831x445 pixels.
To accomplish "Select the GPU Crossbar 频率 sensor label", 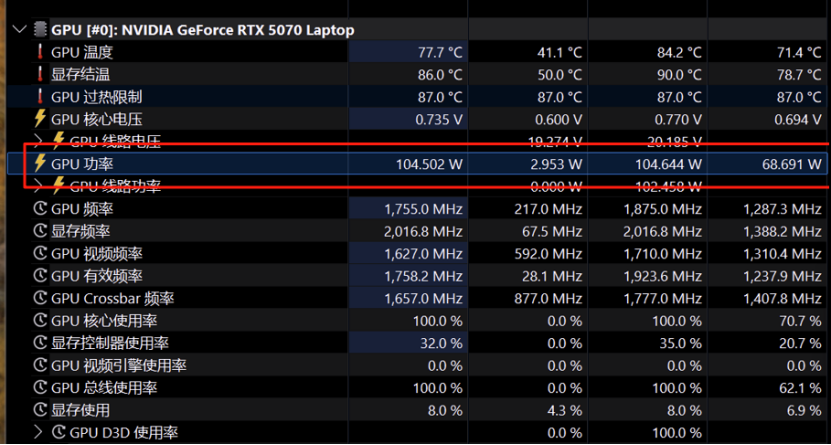I will (x=112, y=298).
